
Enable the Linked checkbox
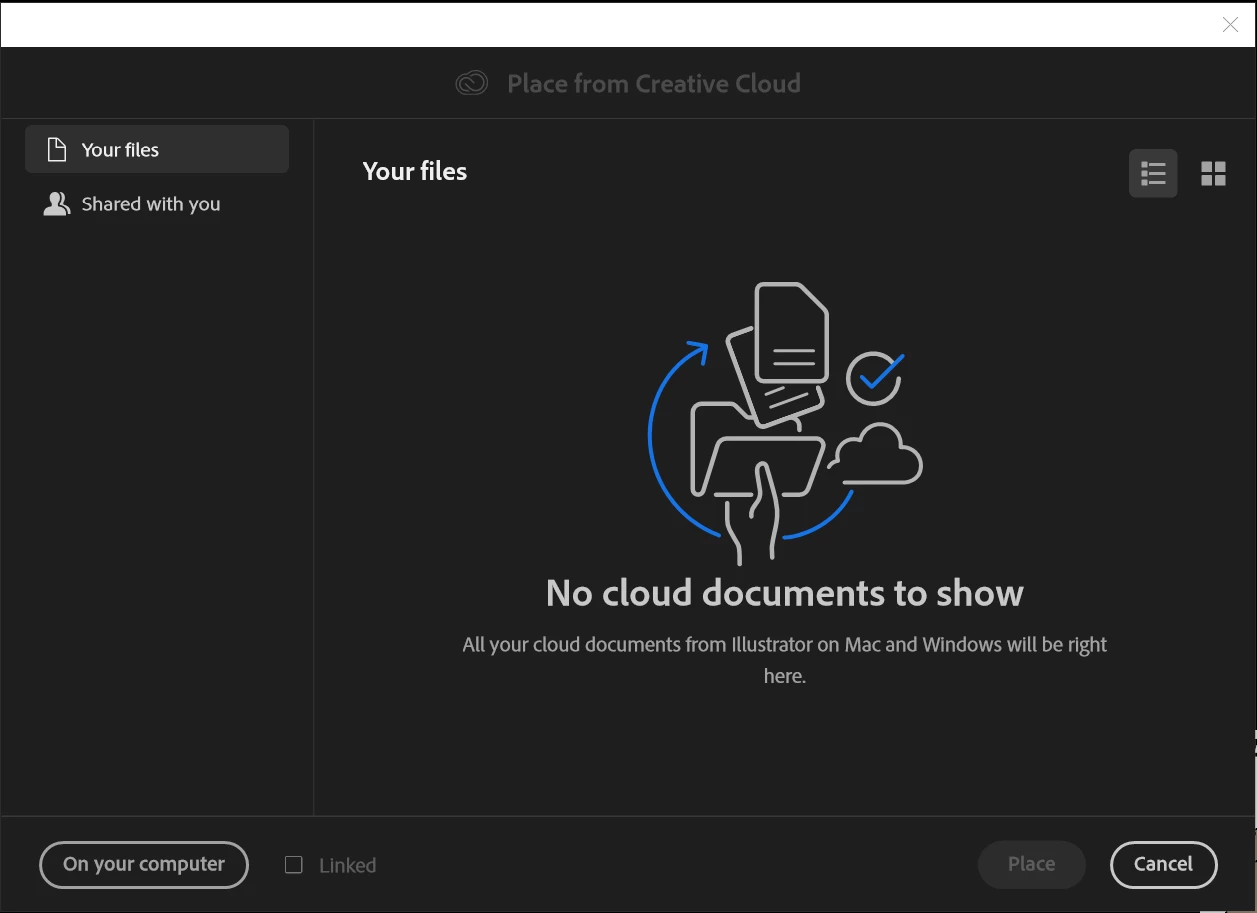pos(294,865)
